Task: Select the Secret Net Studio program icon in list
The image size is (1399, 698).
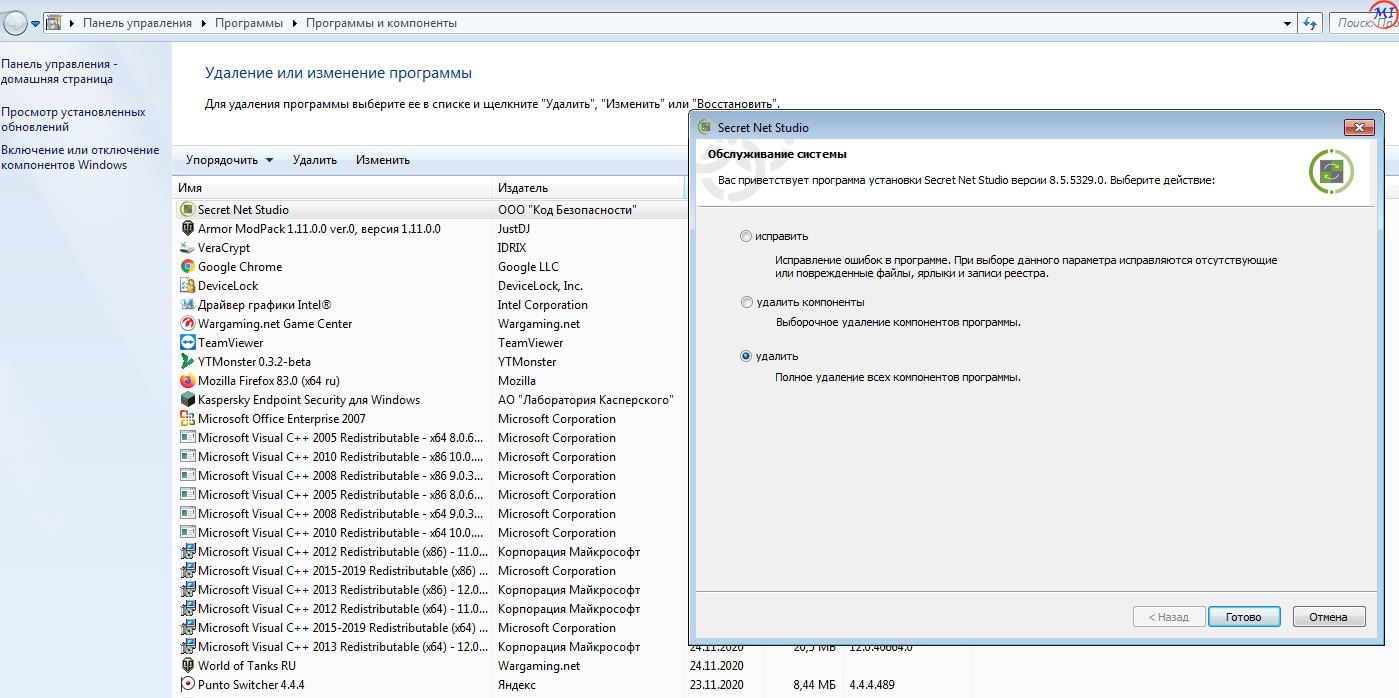Action: coord(187,210)
